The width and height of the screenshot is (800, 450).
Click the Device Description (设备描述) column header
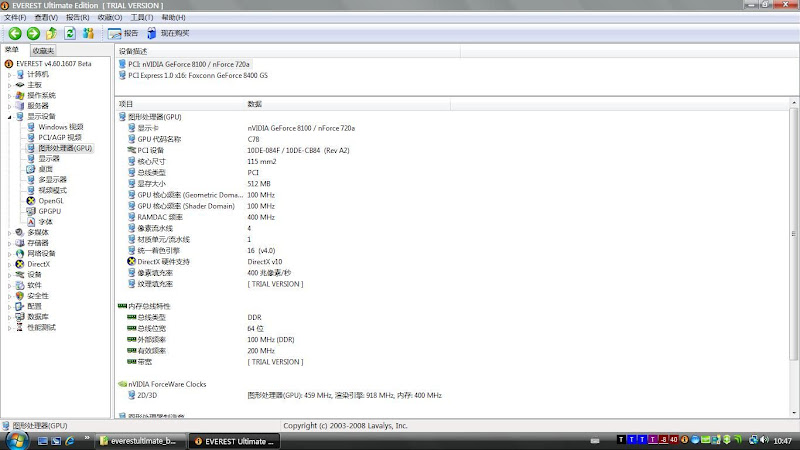point(288,52)
